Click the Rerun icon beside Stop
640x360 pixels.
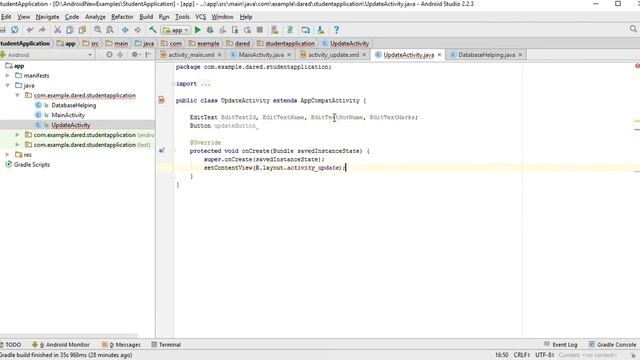247,30
